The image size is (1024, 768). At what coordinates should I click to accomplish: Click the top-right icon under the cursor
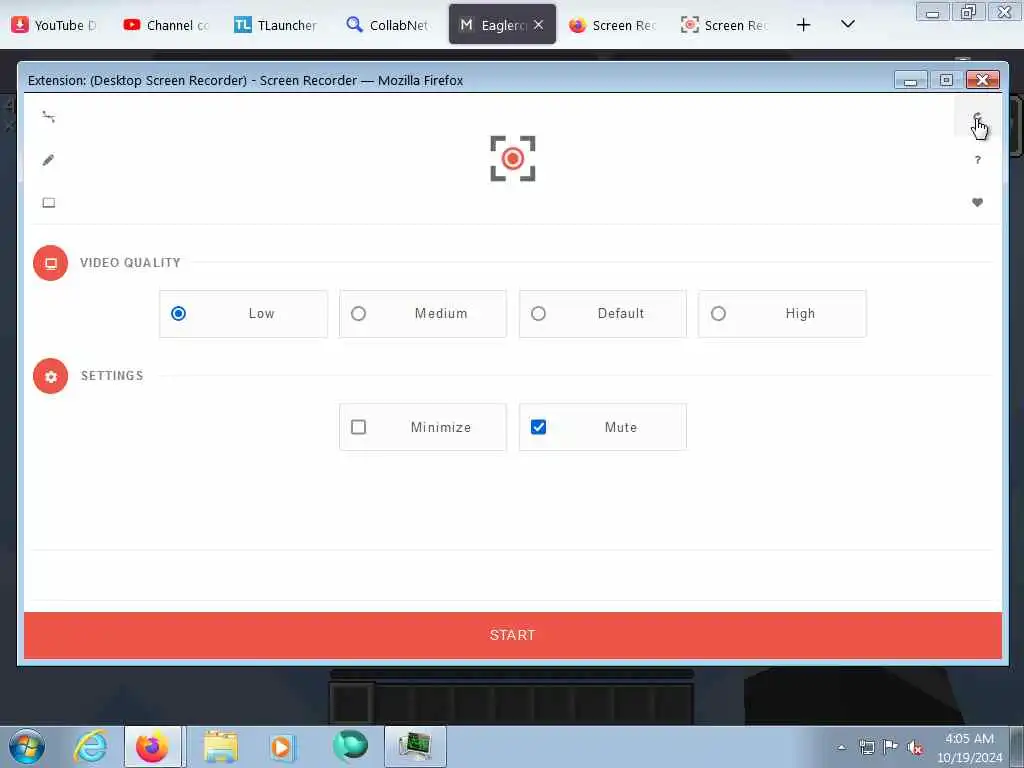click(977, 118)
